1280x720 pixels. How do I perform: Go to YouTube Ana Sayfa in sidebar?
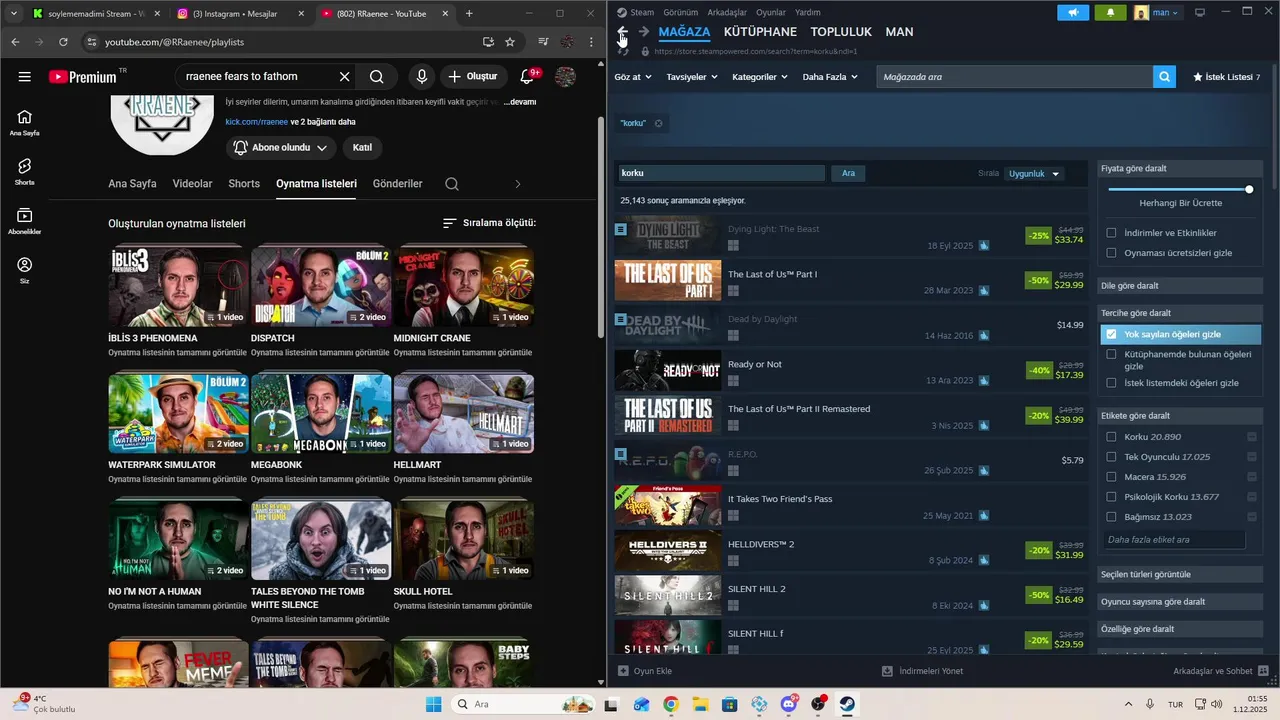[x=25, y=122]
